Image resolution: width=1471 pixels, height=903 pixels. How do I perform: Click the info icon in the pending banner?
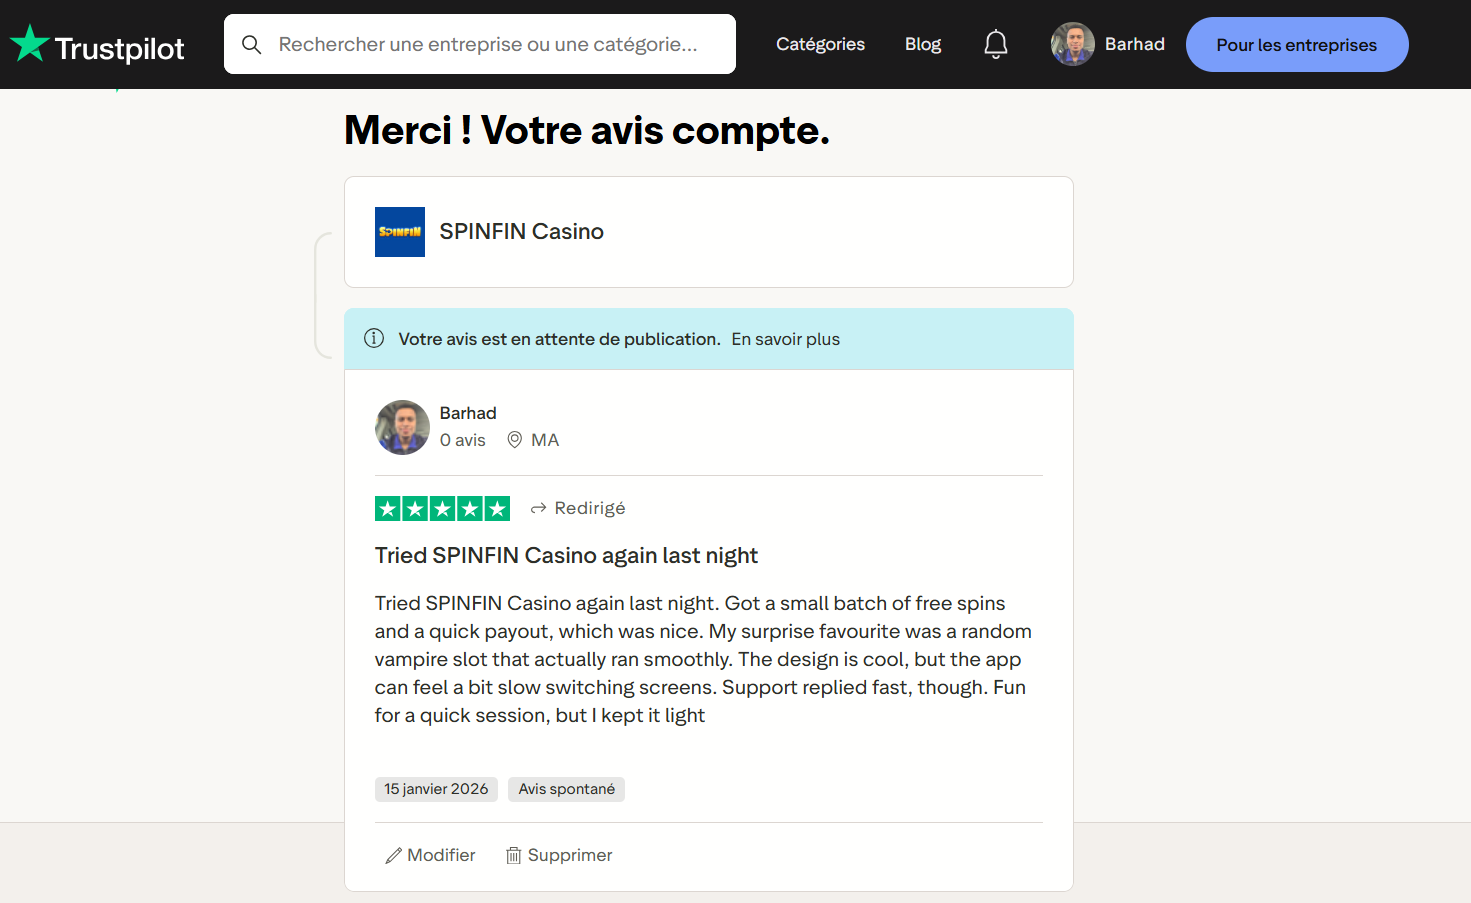pyautogui.click(x=374, y=338)
